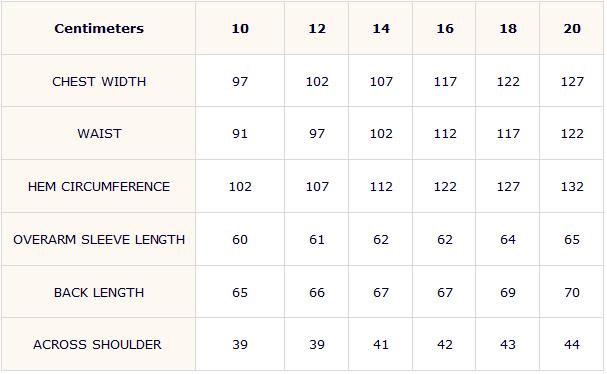
Task: Select the size 10 column header
Action: (x=240, y=28)
